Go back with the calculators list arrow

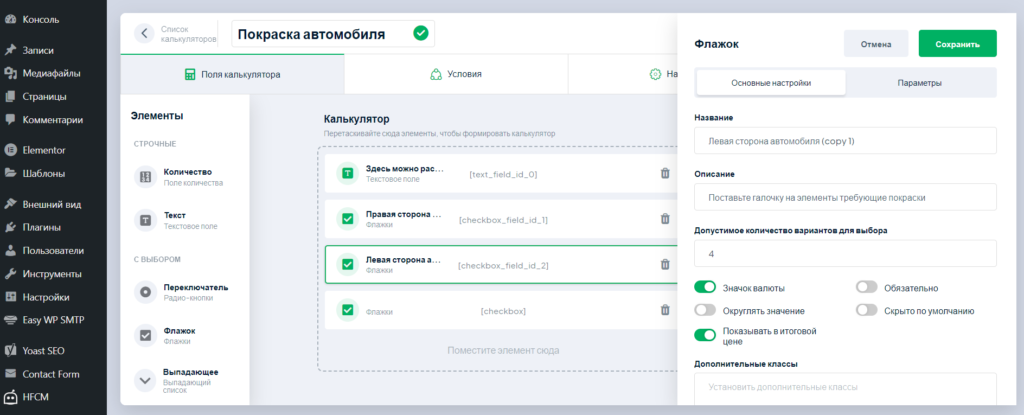(x=144, y=33)
